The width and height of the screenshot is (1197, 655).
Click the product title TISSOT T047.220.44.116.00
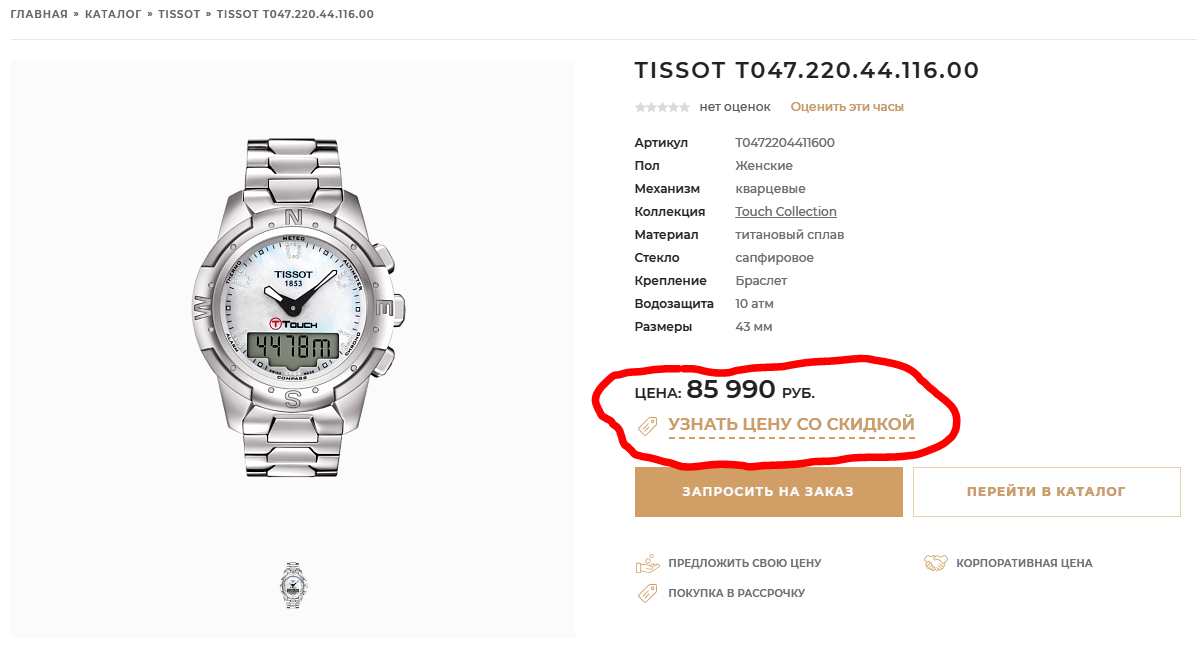tap(807, 71)
